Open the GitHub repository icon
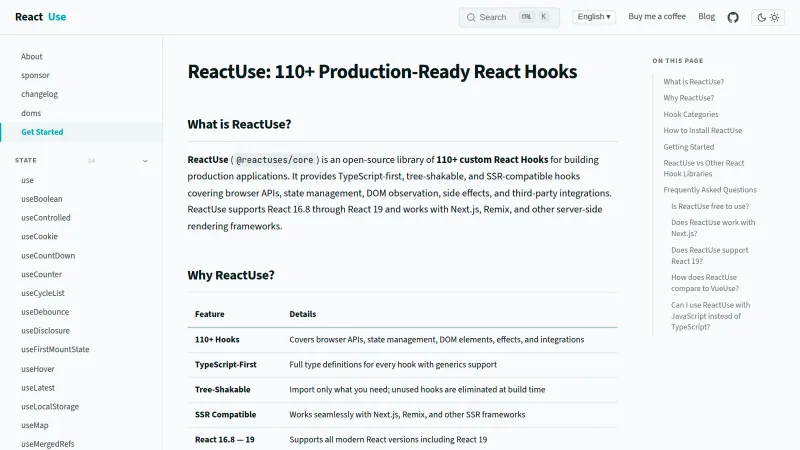Viewport: 800px width, 450px height. tap(733, 17)
